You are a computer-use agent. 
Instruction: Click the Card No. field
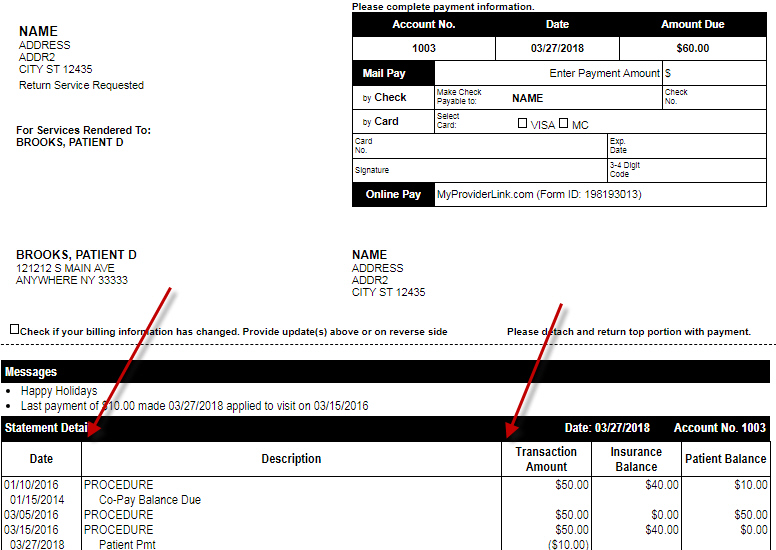pos(480,146)
